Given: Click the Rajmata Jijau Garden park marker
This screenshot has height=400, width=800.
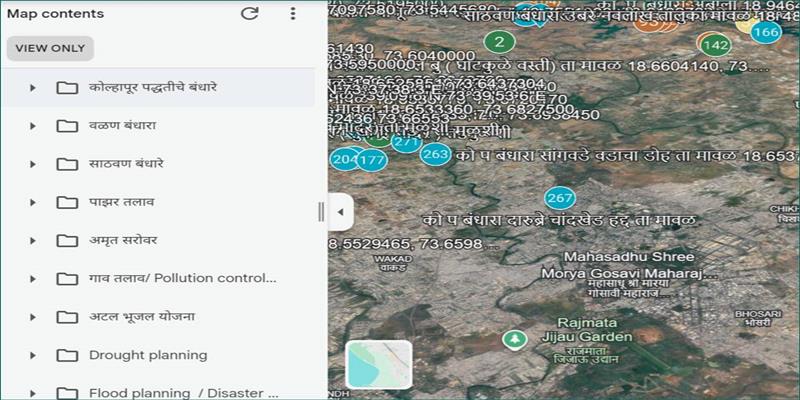Looking at the screenshot, I should [516, 340].
